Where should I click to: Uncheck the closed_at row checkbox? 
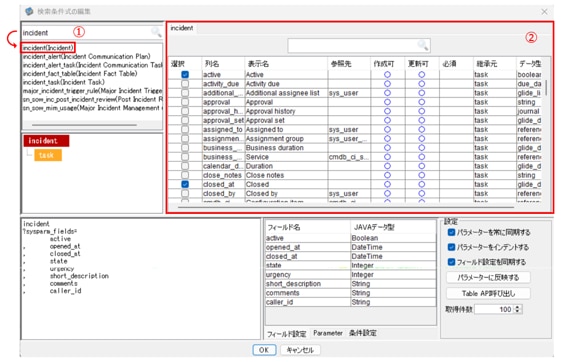(185, 184)
